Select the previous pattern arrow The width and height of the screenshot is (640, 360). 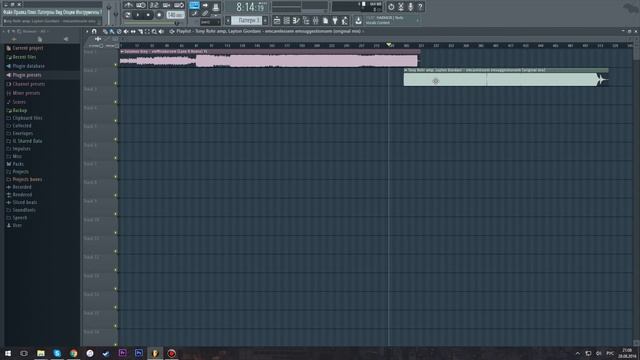coord(228,20)
